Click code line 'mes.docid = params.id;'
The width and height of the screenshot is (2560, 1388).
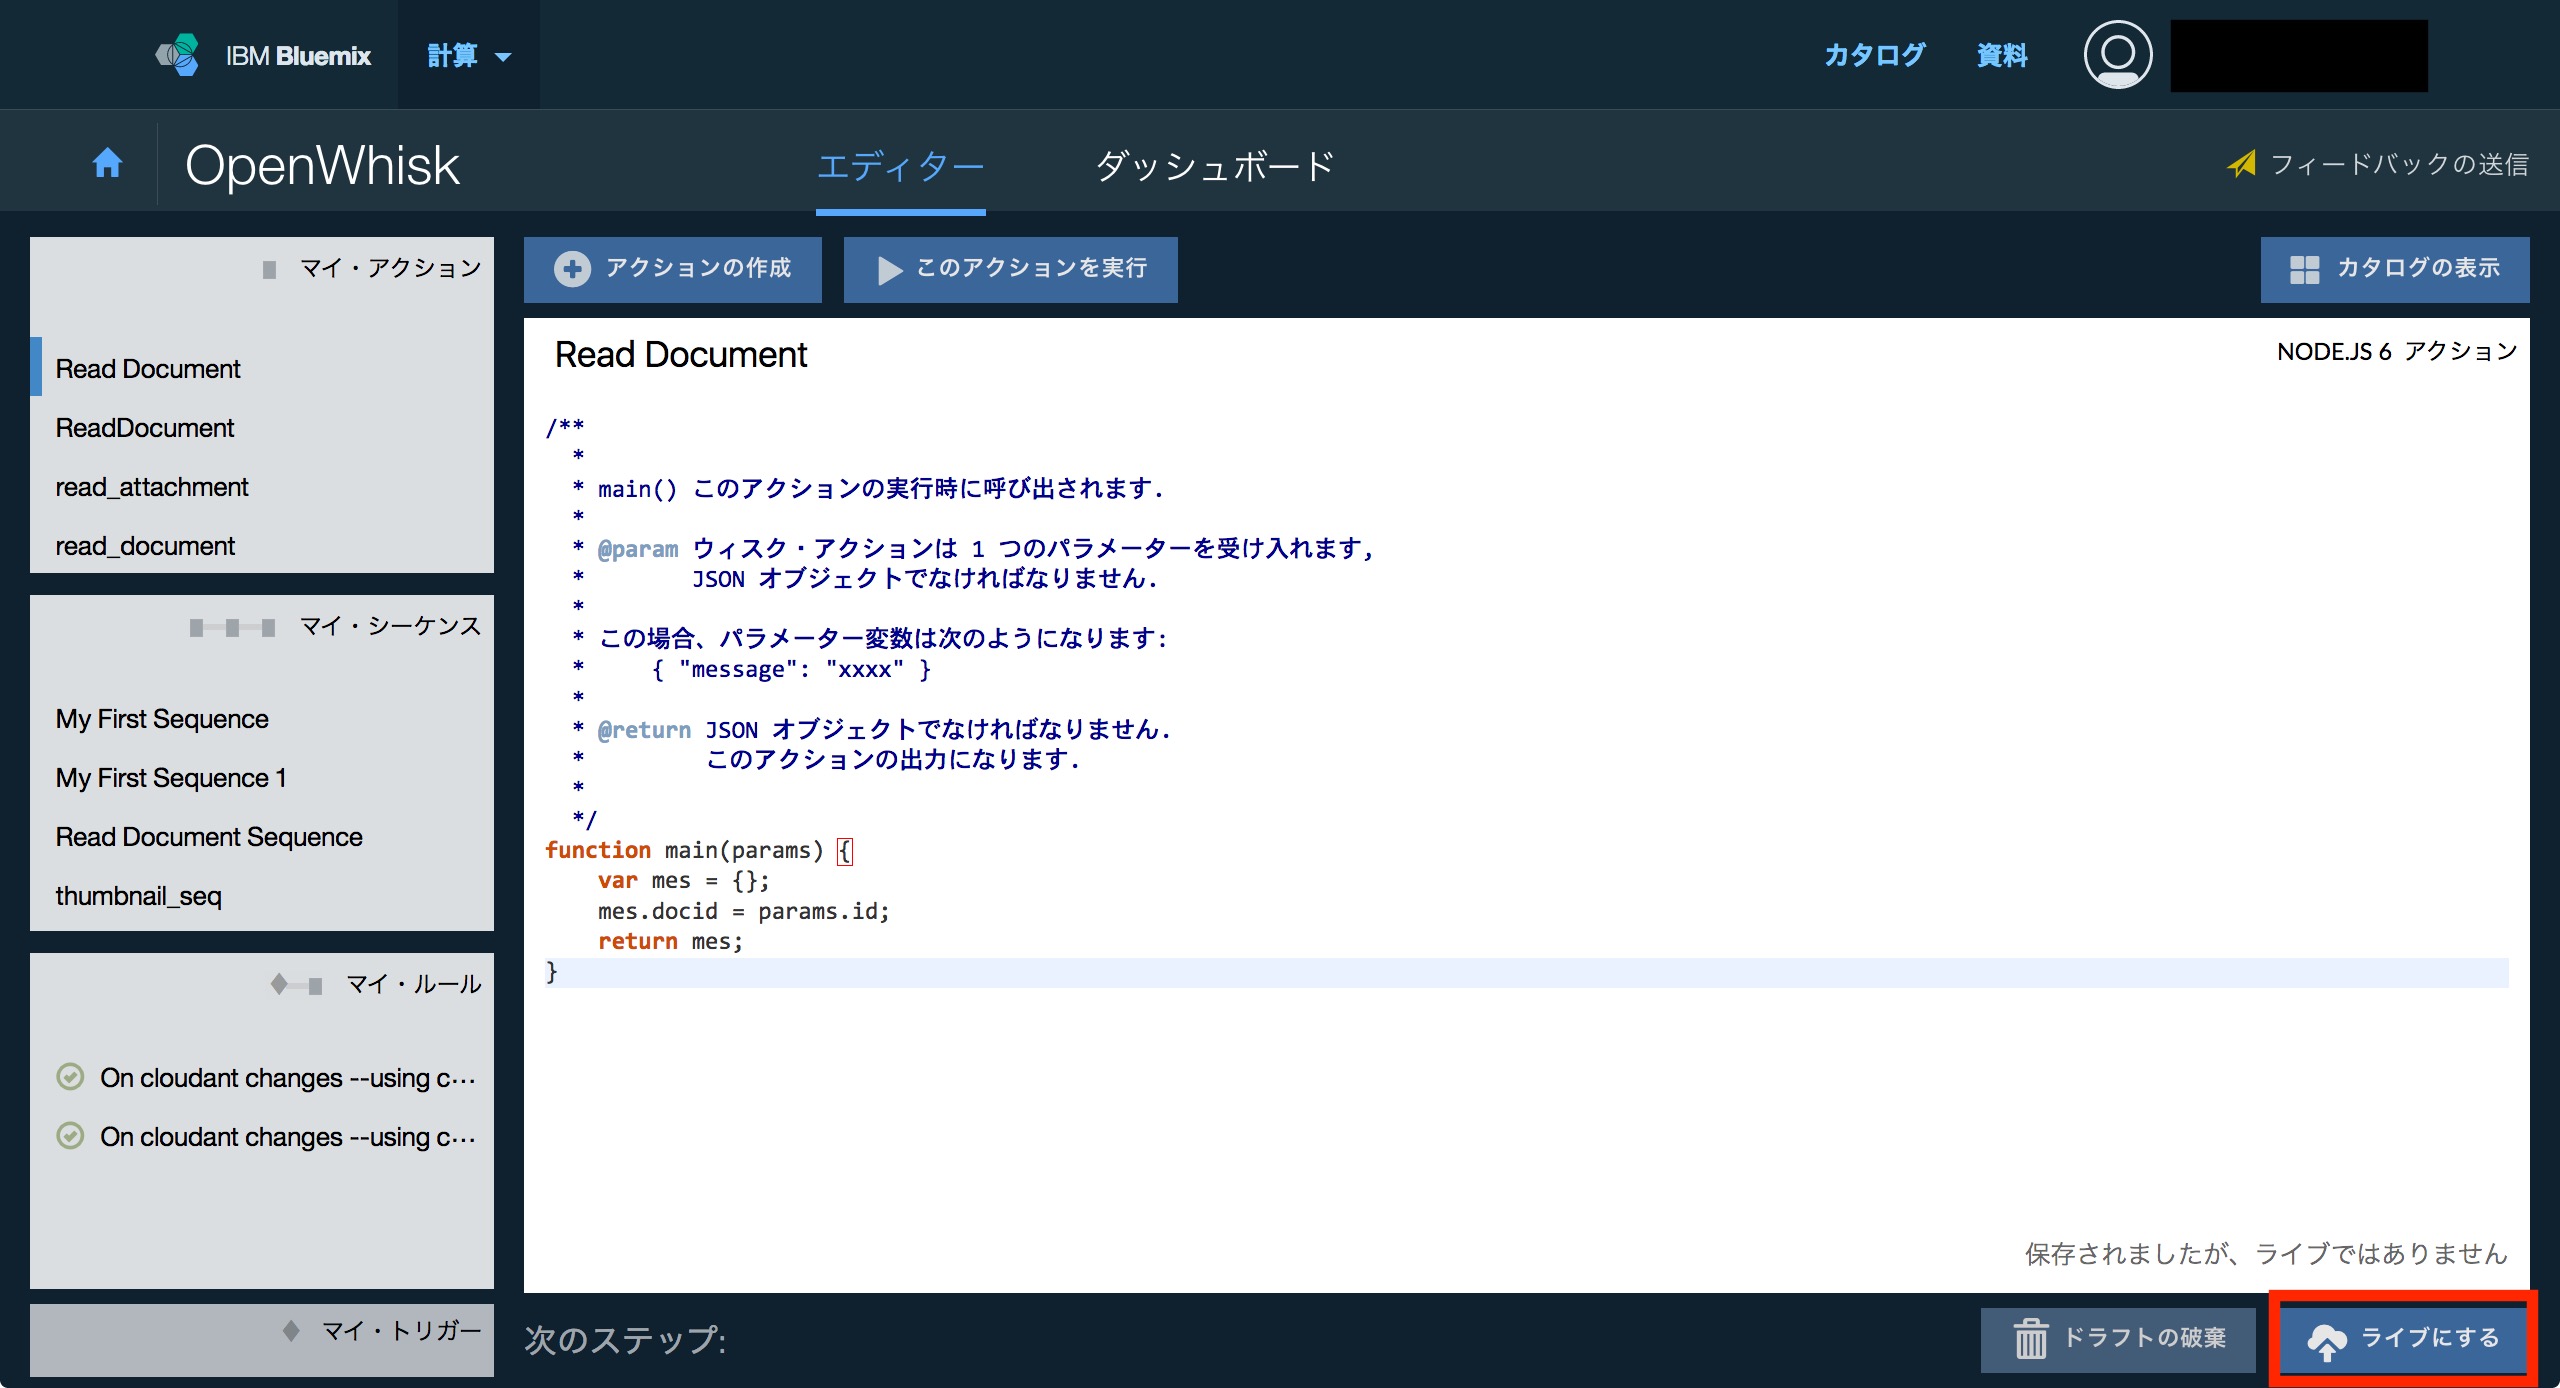pos(743,911)
